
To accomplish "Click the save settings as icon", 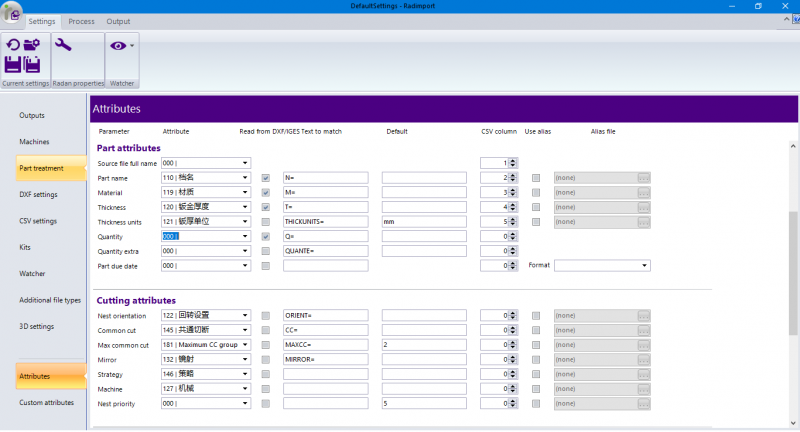I will point(32,66).
